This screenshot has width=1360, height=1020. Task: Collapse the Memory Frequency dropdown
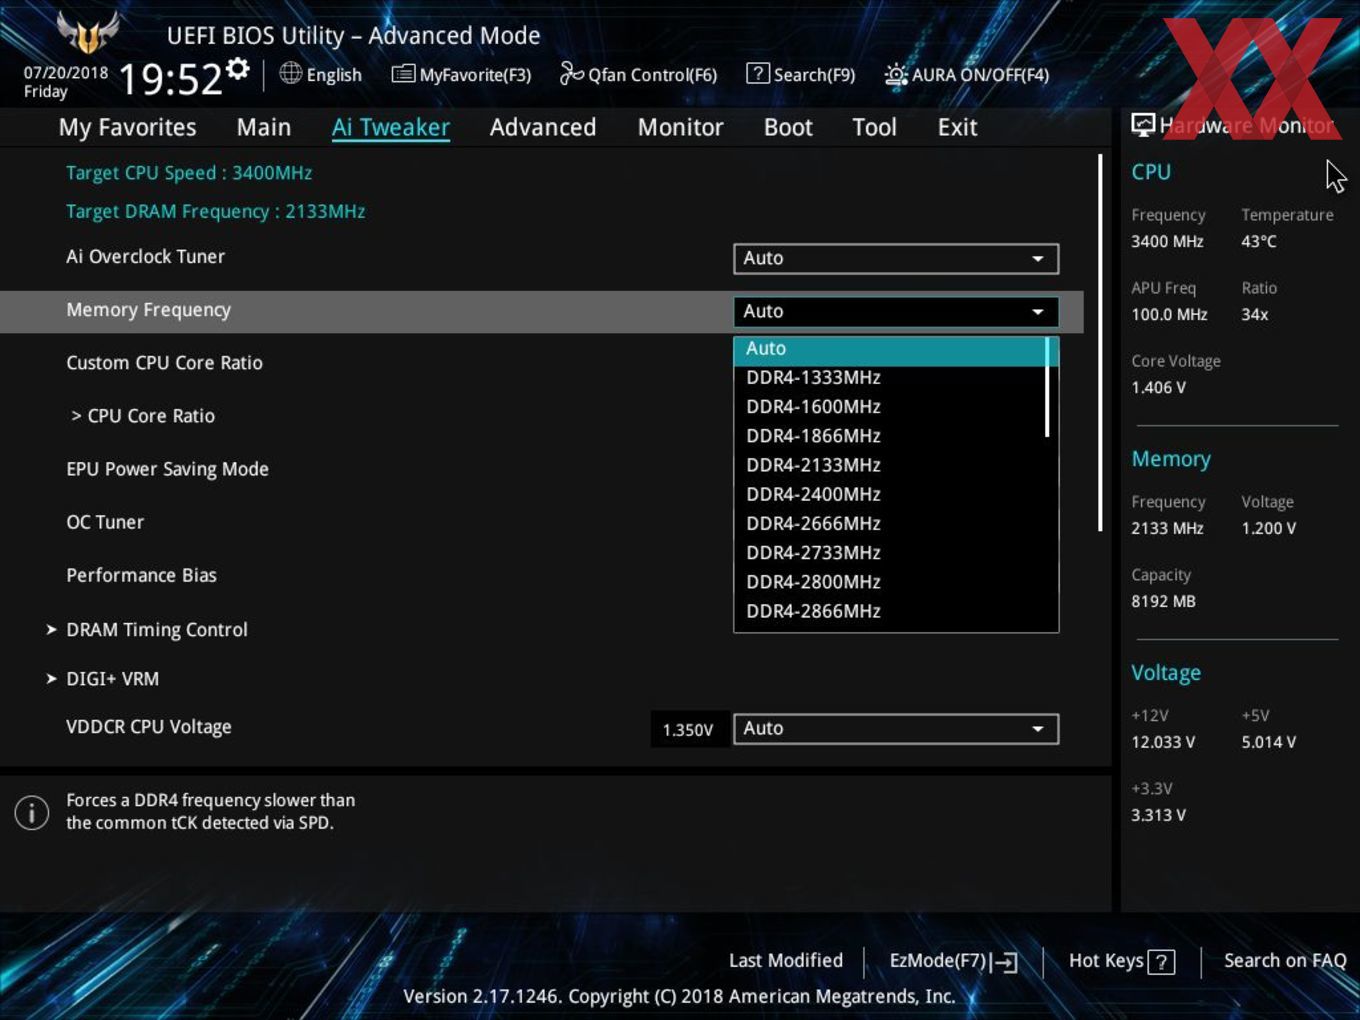tap(896, 311)
